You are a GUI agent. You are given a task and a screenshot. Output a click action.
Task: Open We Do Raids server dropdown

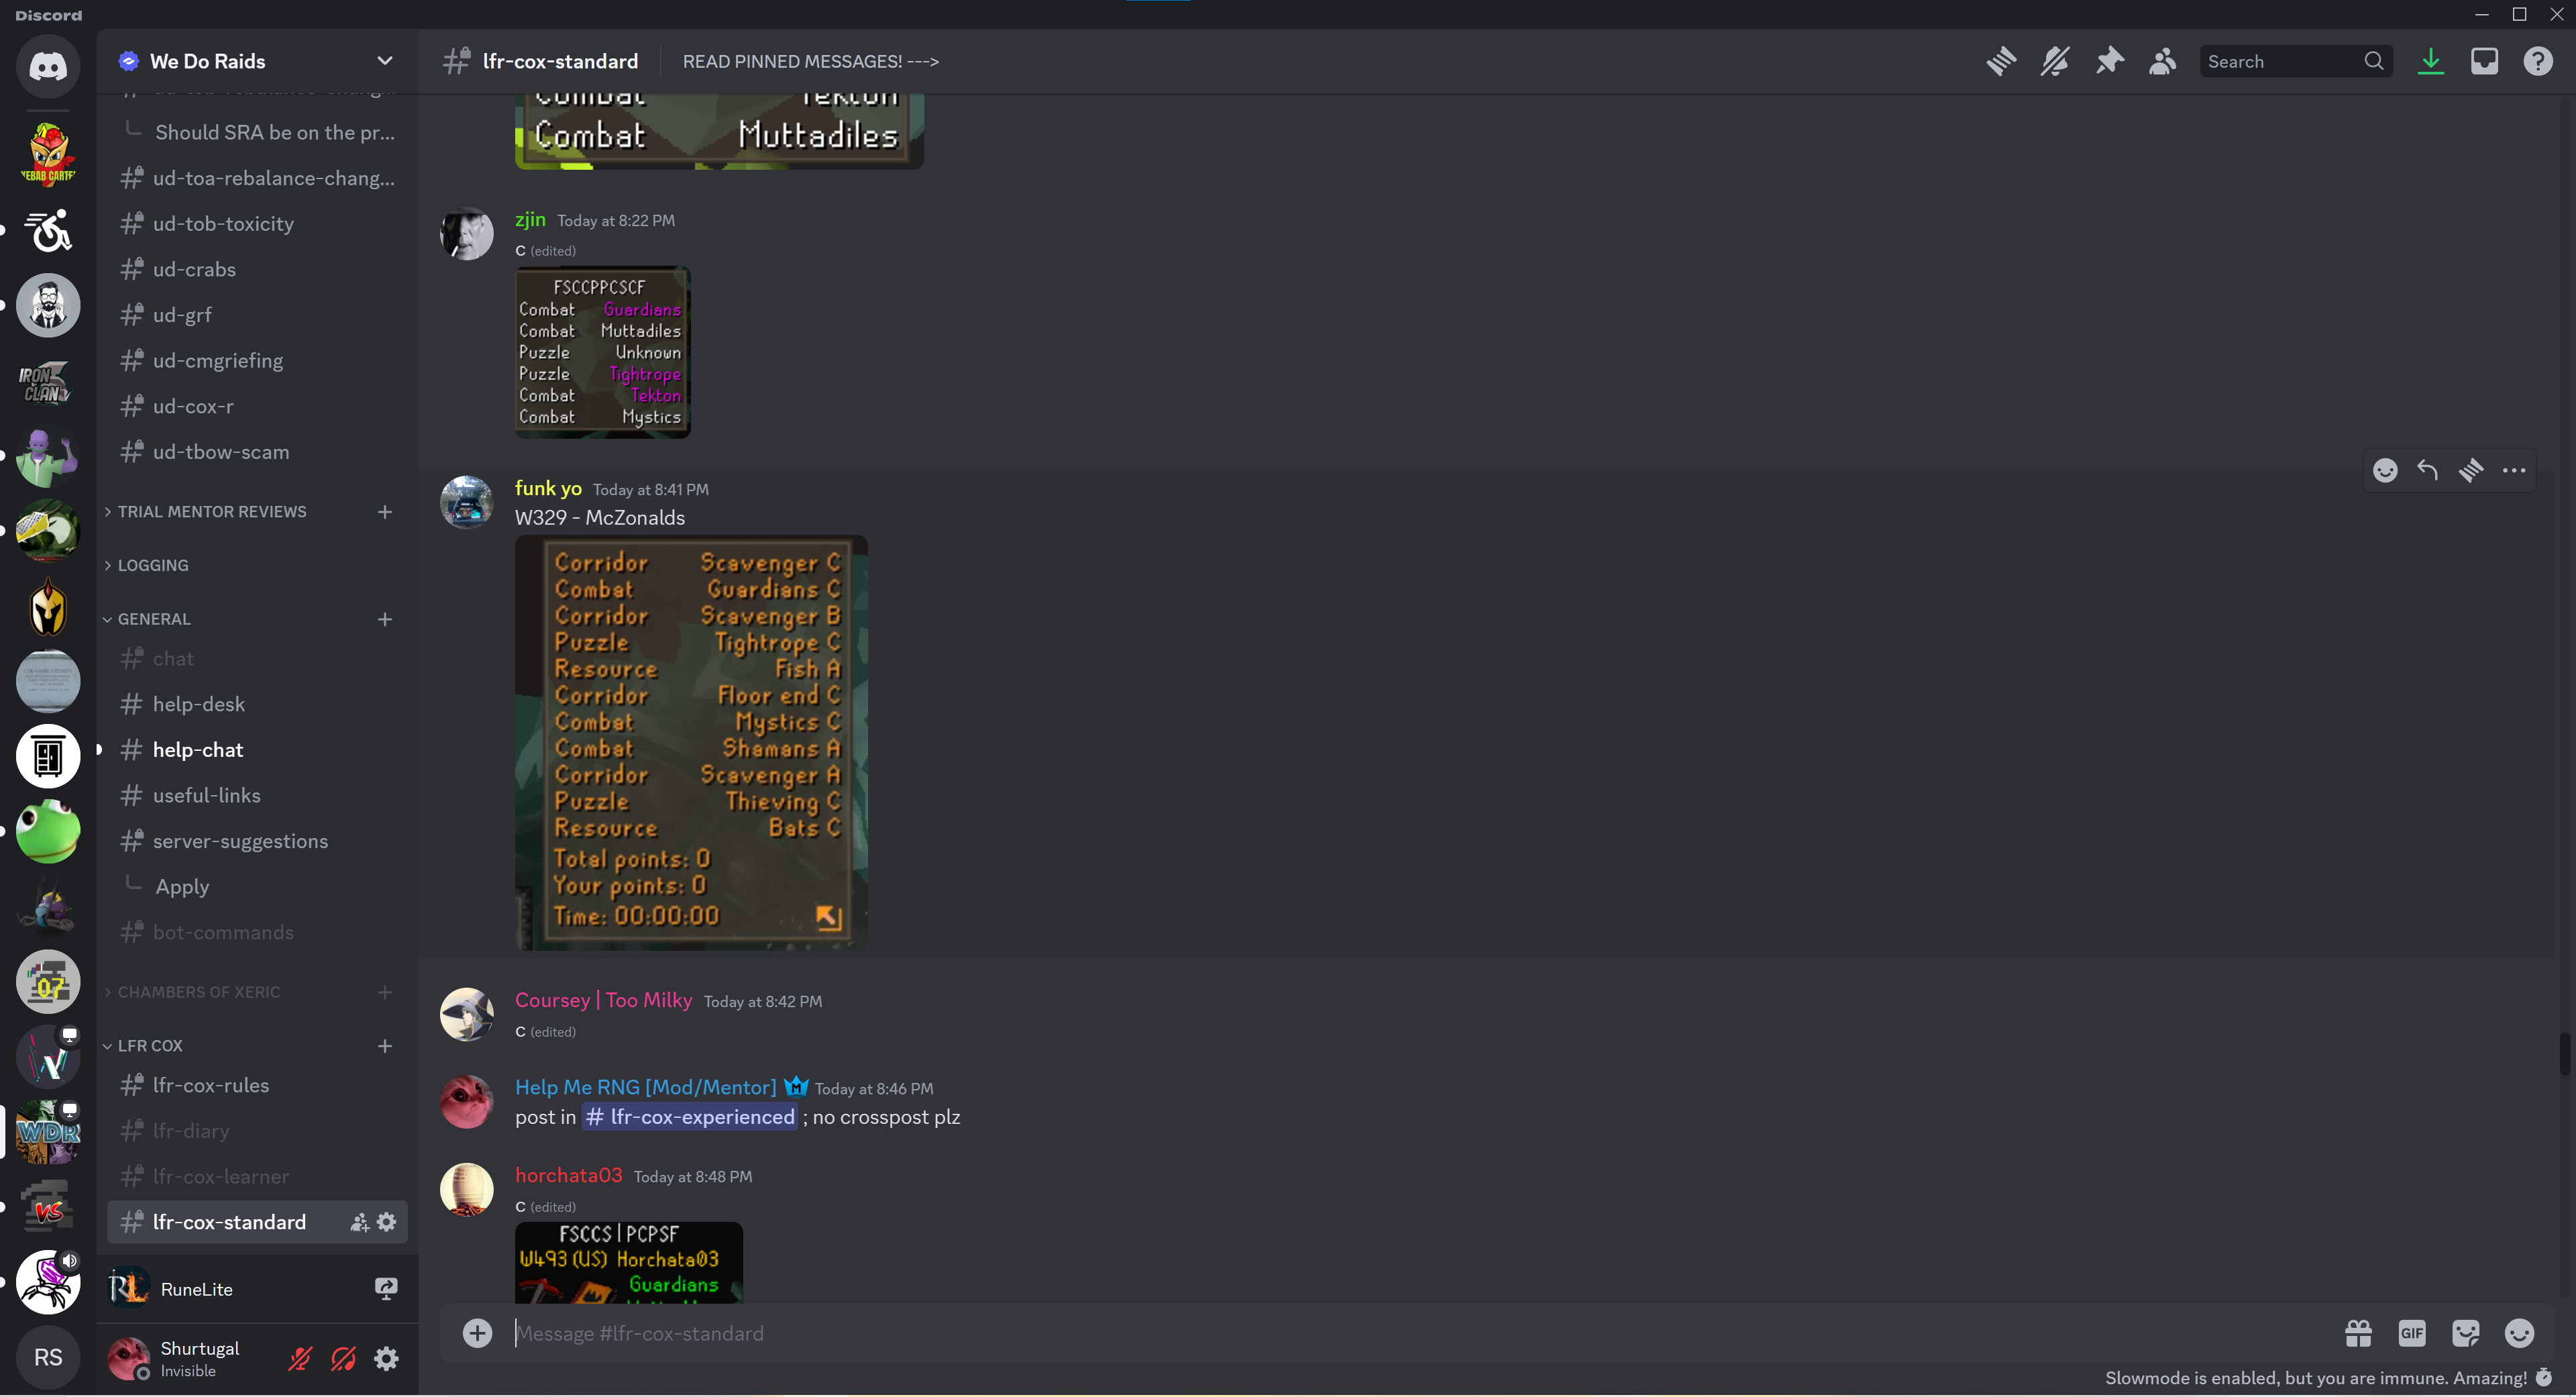384,61
